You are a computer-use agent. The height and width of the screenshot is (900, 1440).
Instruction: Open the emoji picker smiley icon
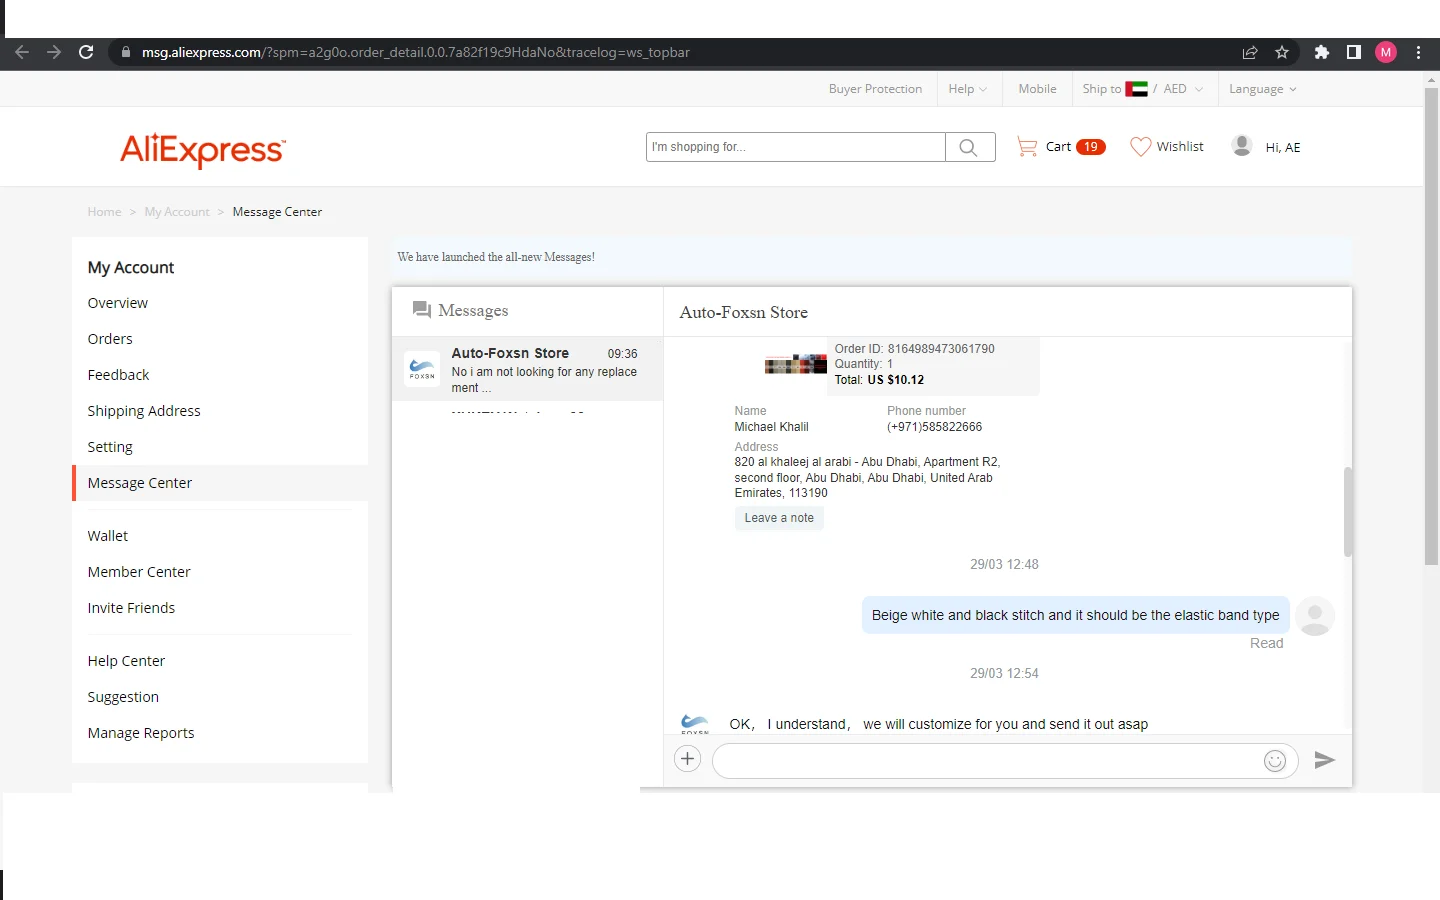tap(1275, 761)
